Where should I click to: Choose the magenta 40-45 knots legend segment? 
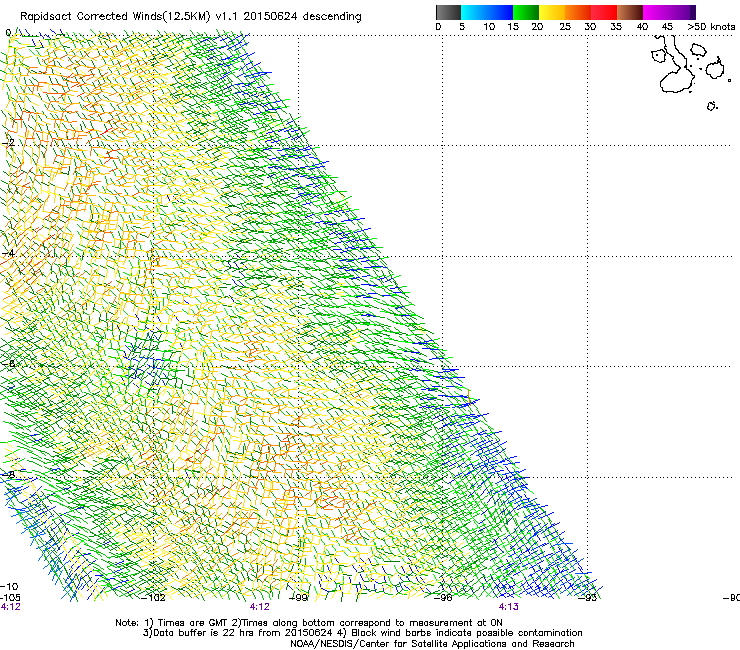click(656, 12)
